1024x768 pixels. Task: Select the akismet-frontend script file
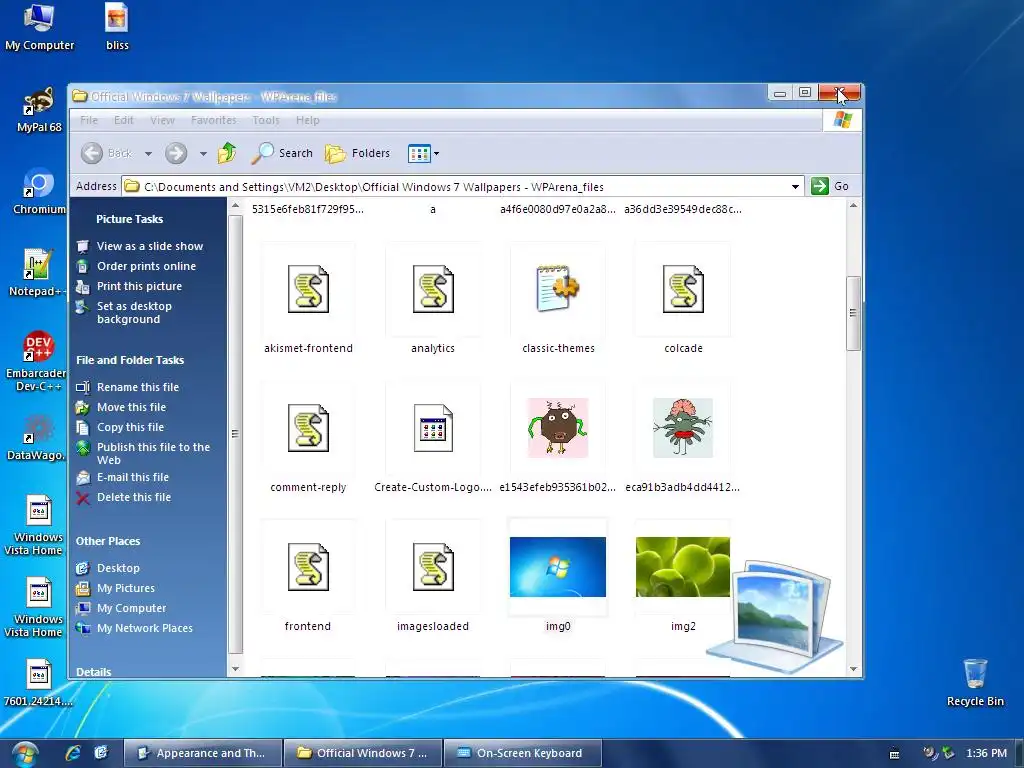pyautogui.click(x=308, y=289)
